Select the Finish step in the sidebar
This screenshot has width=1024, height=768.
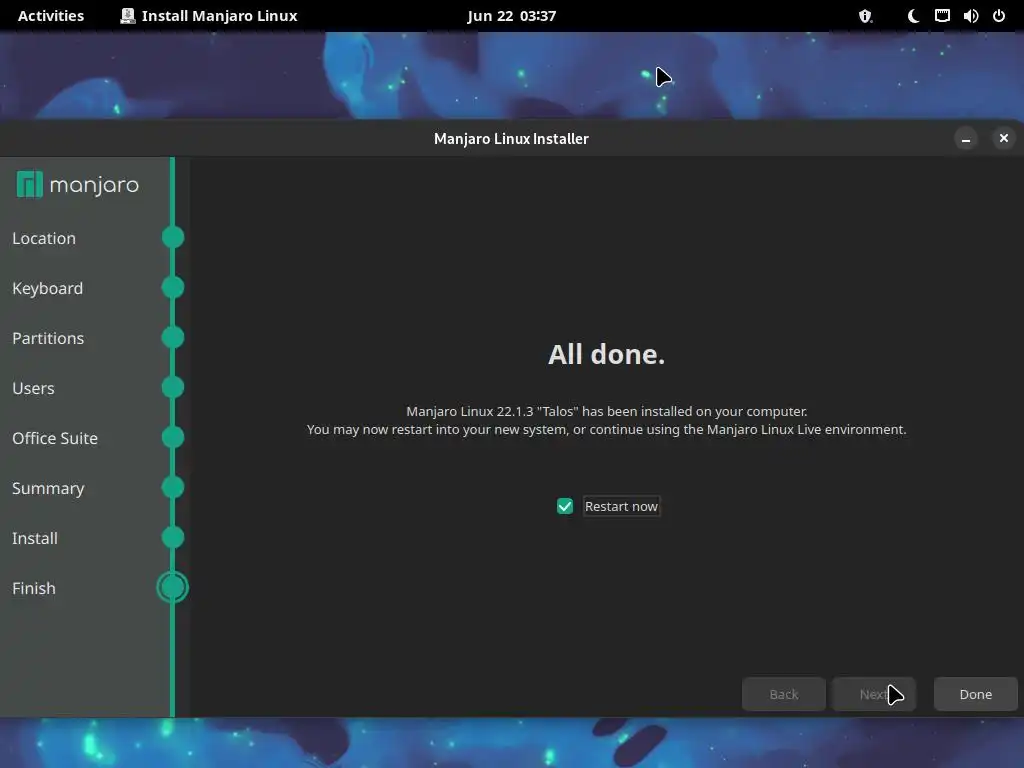(34, 588)
